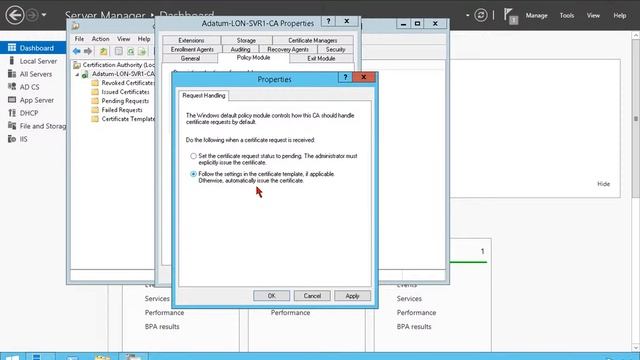The width and height of the screenshot is (640, 360).
Task: Refresh the Server Manager dashboard
Action: click(481, 16)
